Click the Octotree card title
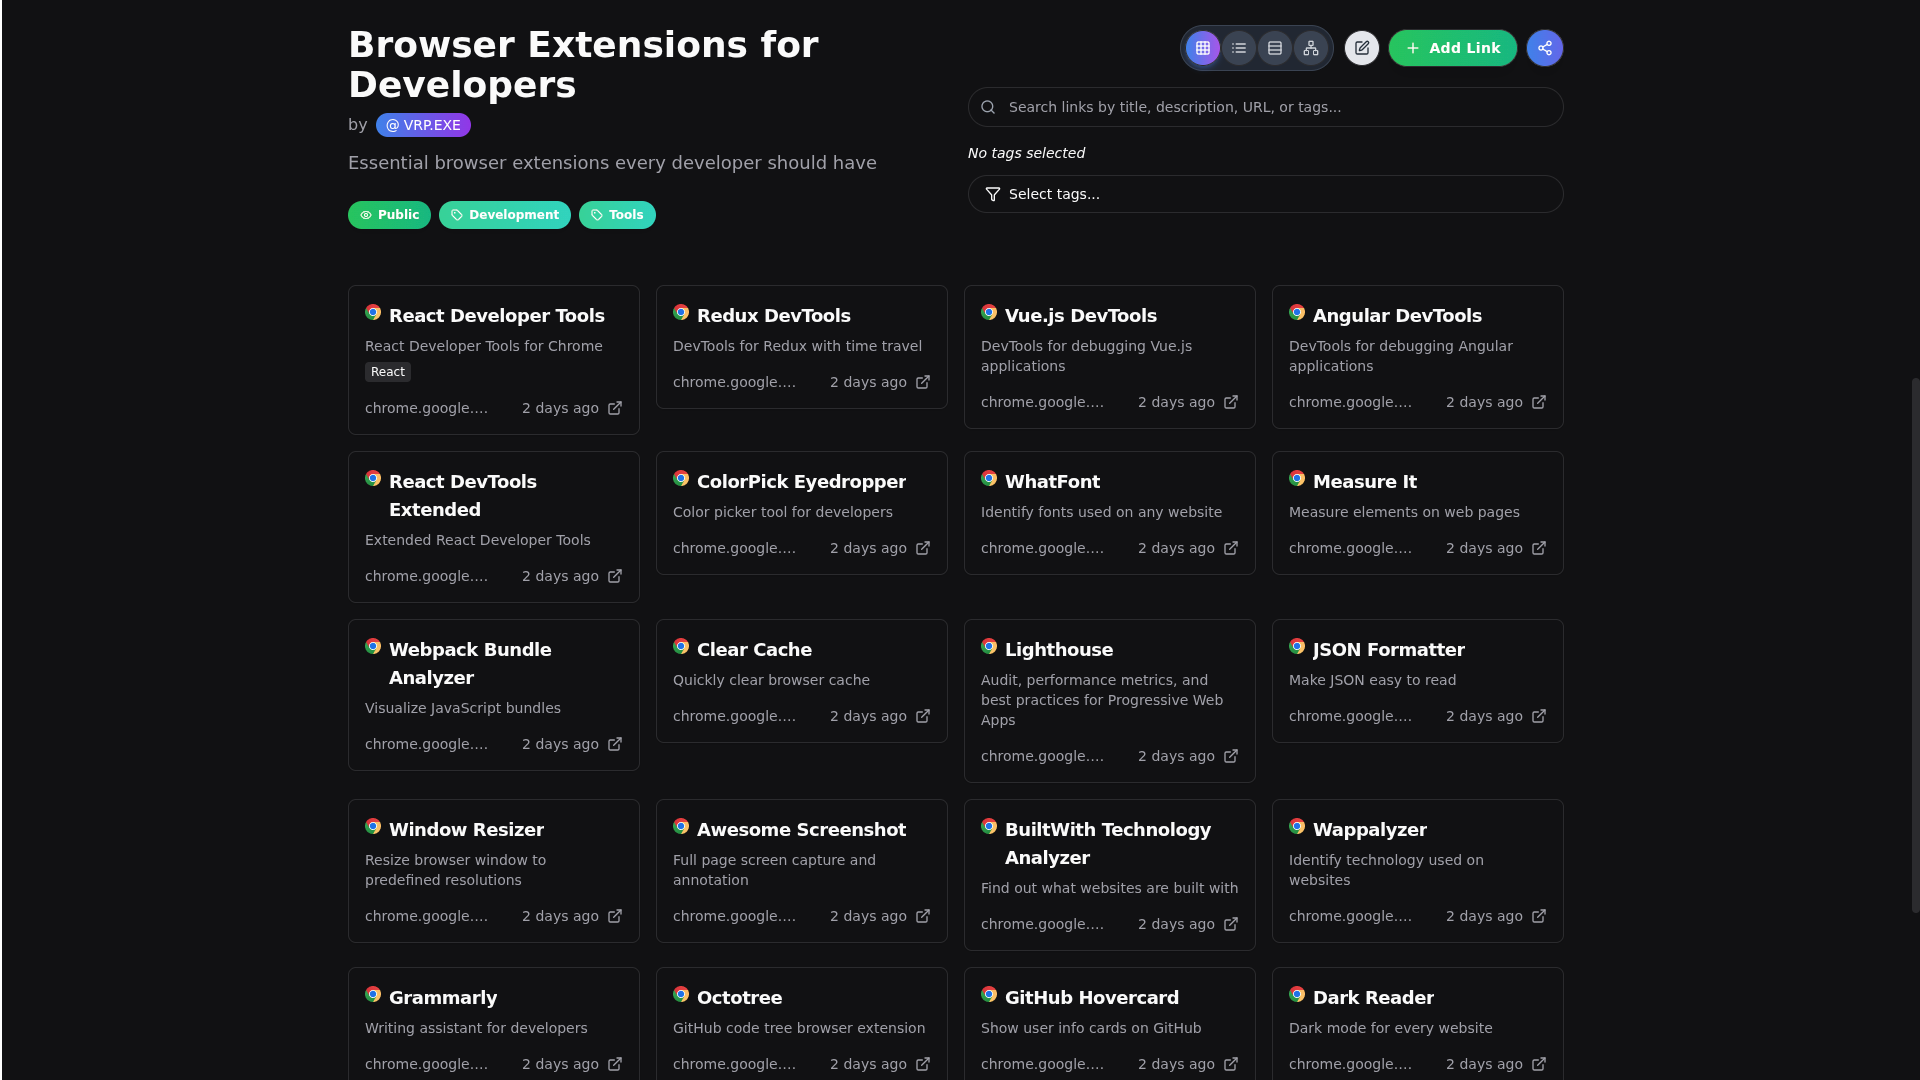The image size is (1920, 1080). tap(739, 998)
